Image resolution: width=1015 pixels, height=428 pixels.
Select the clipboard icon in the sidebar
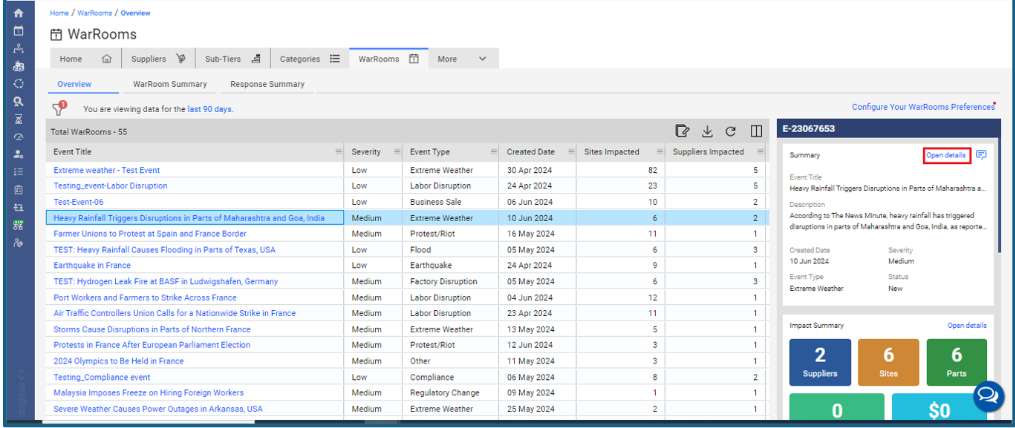point(19,189)
